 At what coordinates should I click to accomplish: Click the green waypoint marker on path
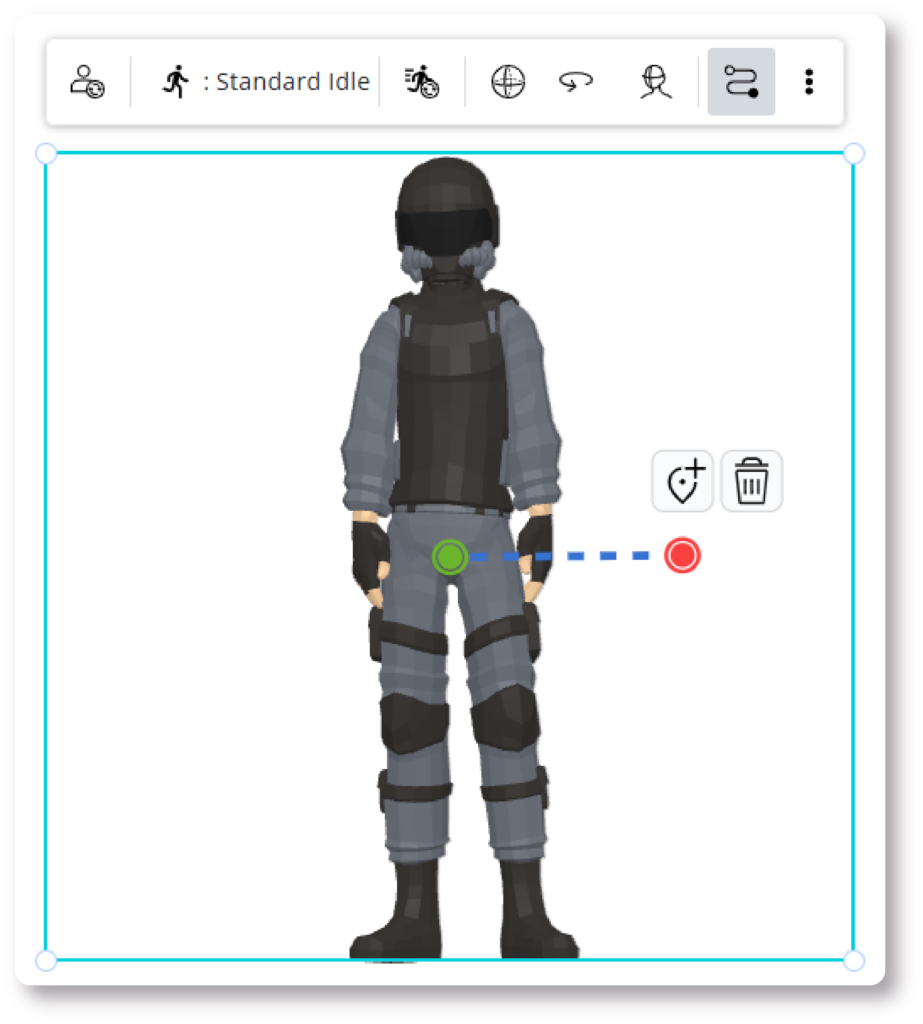448,557
